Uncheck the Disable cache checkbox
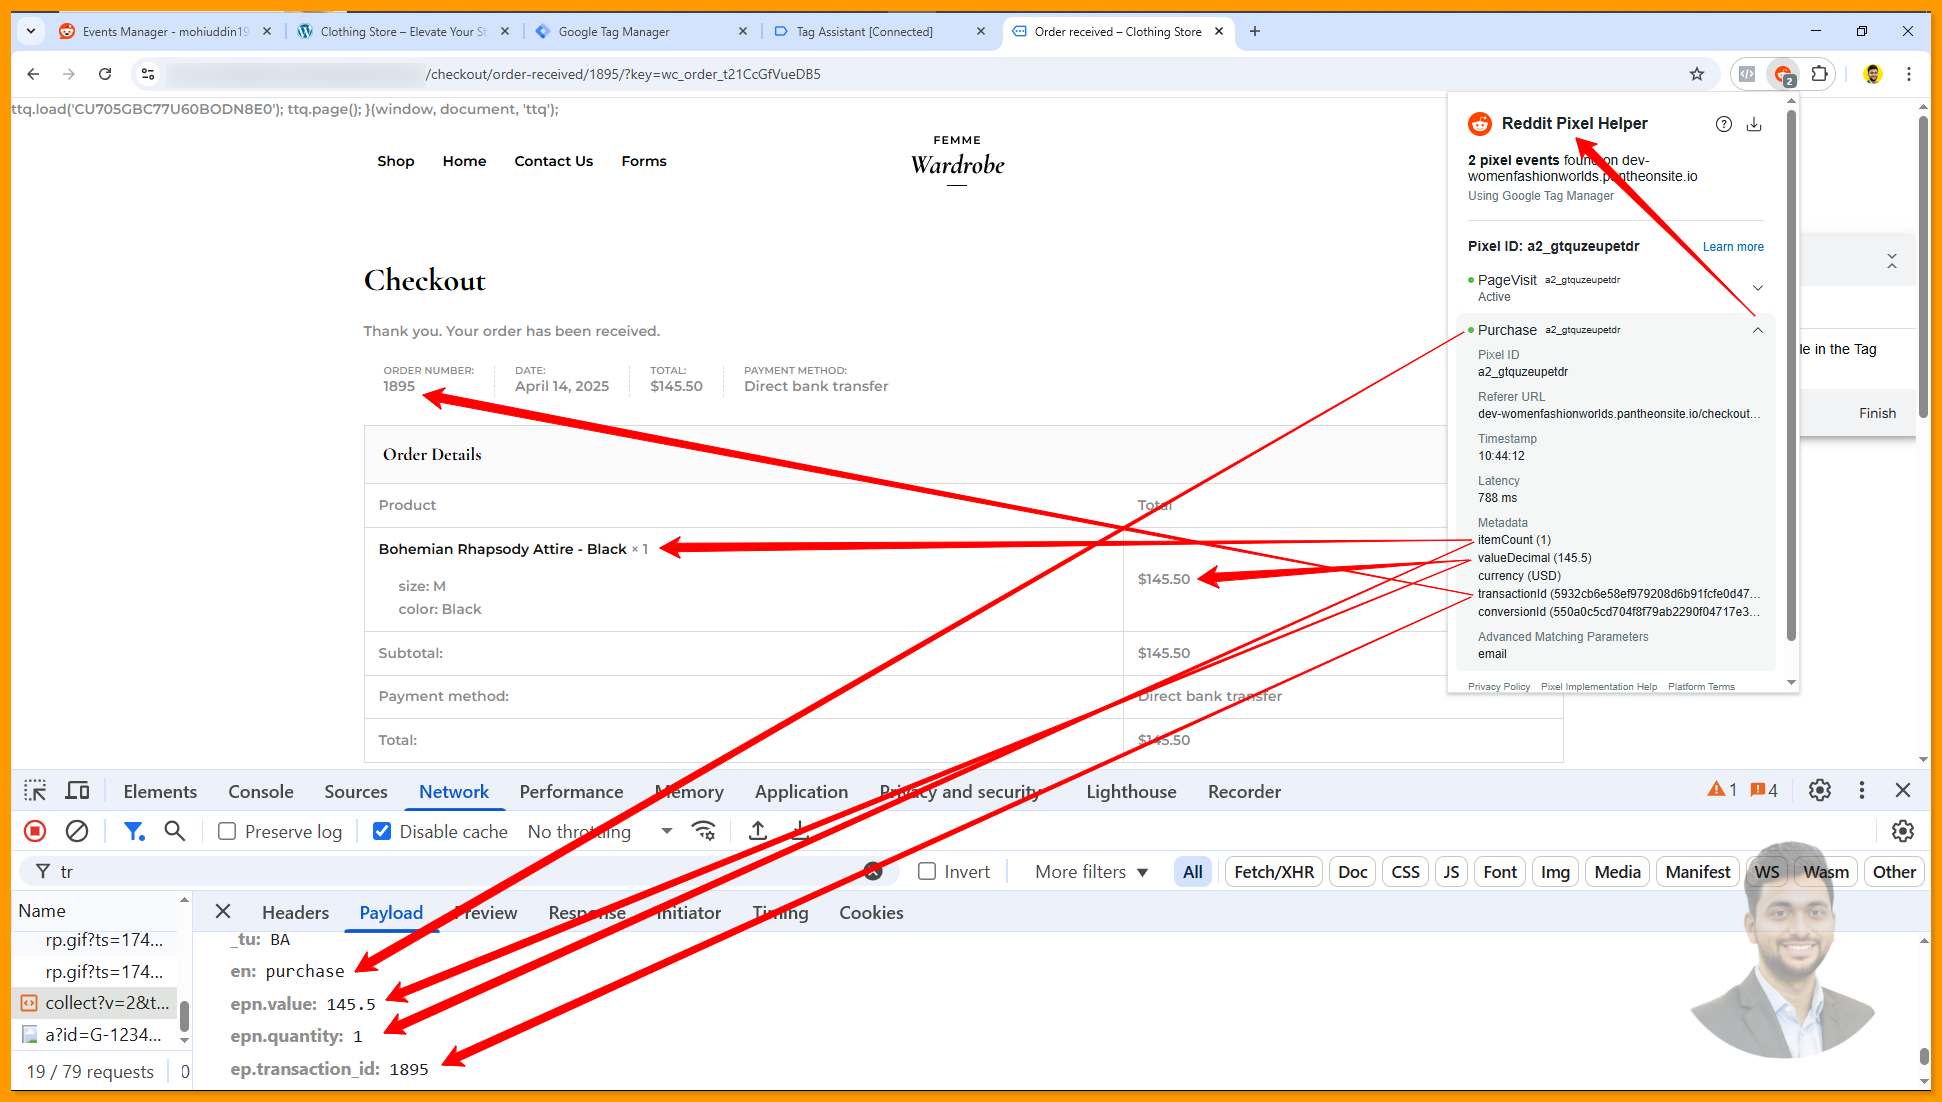 (382, 831)
